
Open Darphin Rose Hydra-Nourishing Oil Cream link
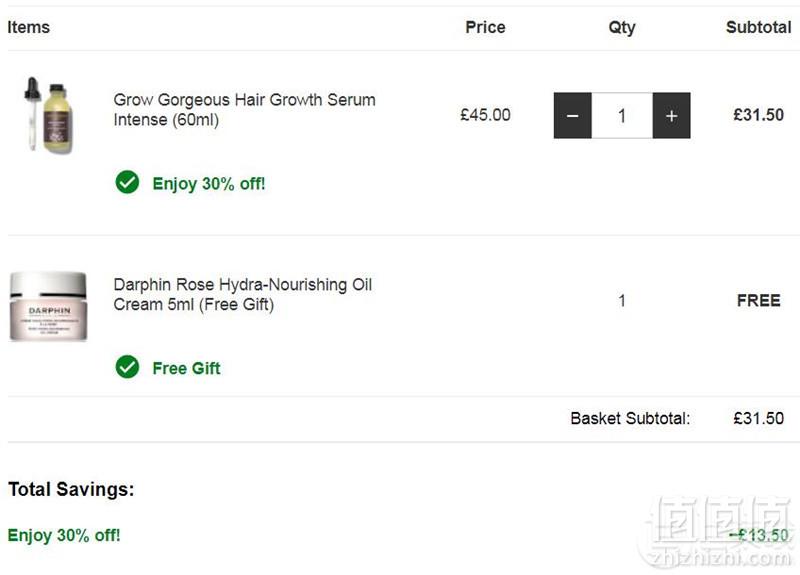click(x=243, y=294)
